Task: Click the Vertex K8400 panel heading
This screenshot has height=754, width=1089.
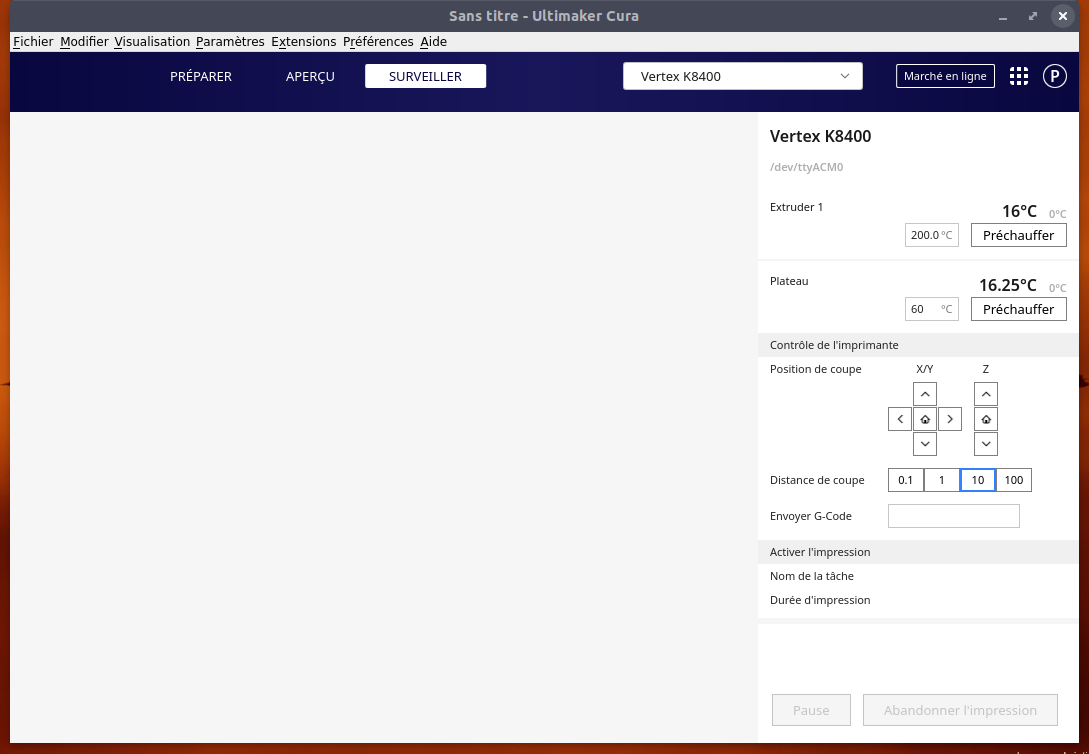Action: click(x=820, y=136)
